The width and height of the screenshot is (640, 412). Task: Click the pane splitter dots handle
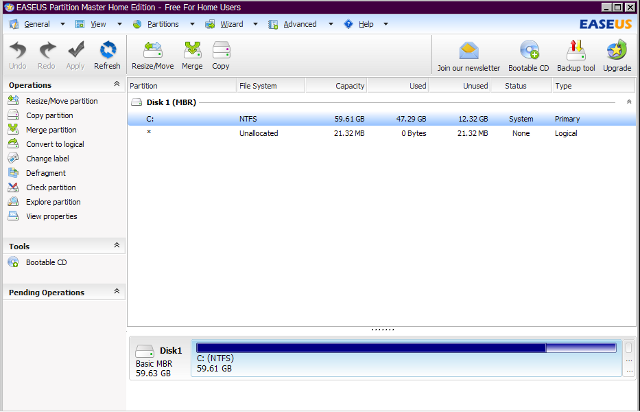pyautogui.click(x=383, y=329)
